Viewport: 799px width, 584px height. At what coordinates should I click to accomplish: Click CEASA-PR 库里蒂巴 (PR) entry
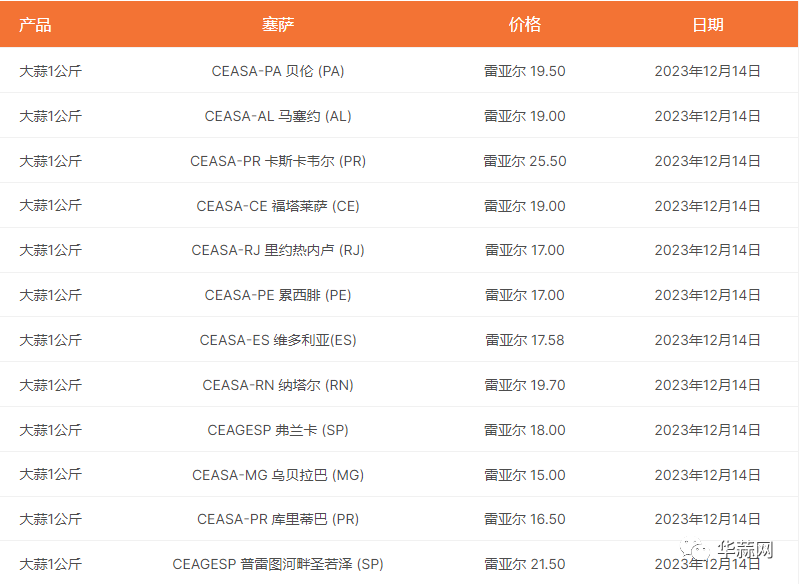click(278, 519)
